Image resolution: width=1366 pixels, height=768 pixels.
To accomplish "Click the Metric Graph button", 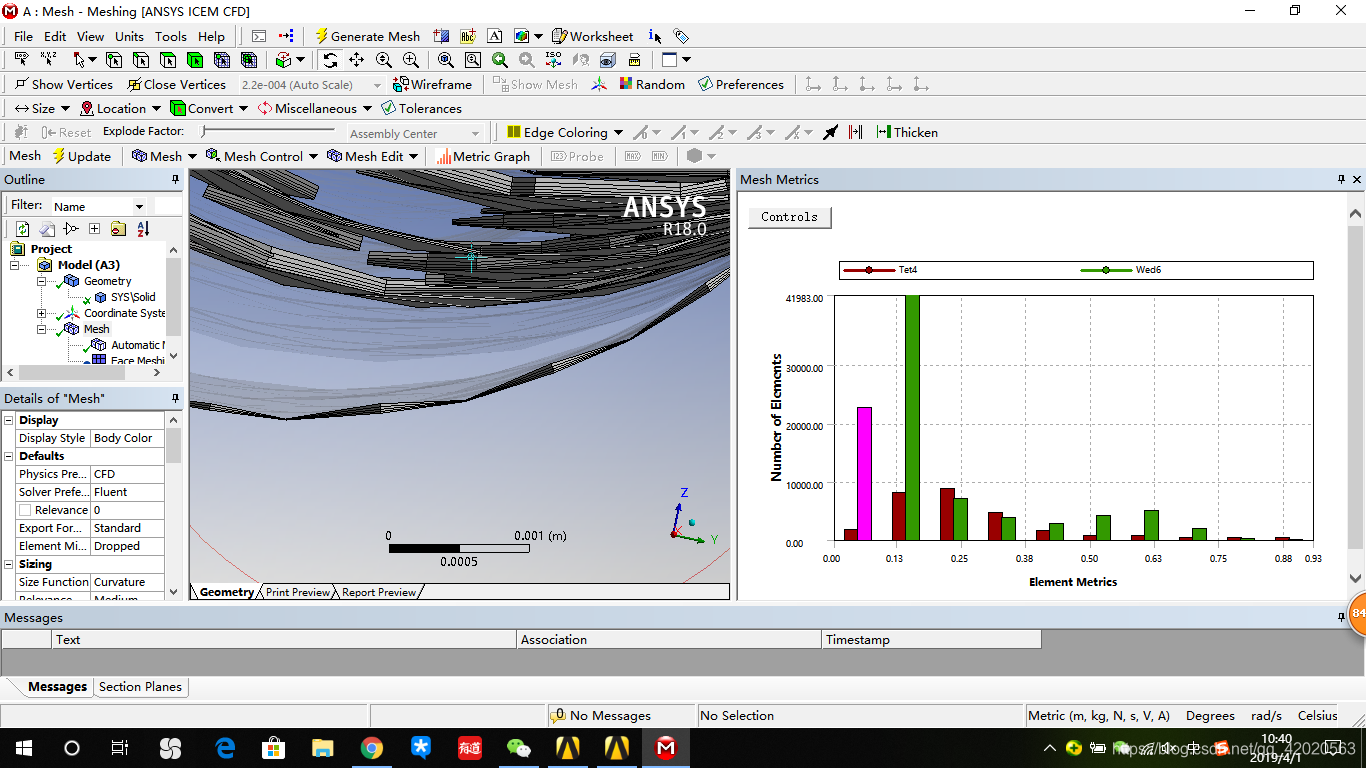I will point(483,156).
